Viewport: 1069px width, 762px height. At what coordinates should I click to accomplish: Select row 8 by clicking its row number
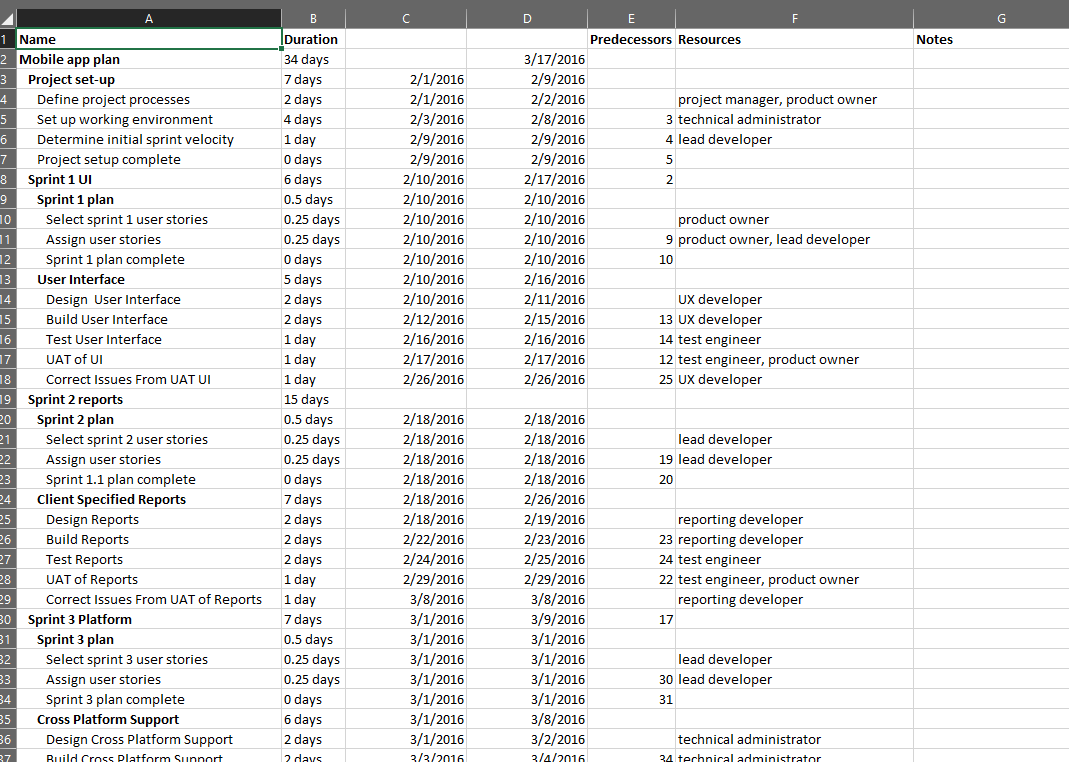8,179
